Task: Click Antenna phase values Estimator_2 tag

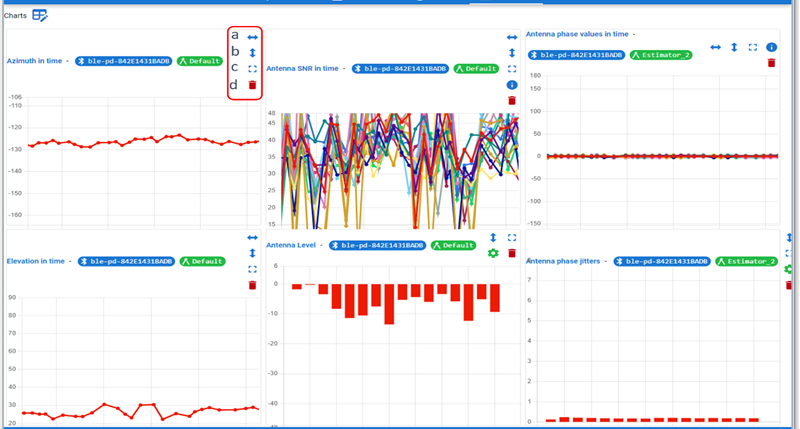Action: pyautogui.click(x=661, y=55)
